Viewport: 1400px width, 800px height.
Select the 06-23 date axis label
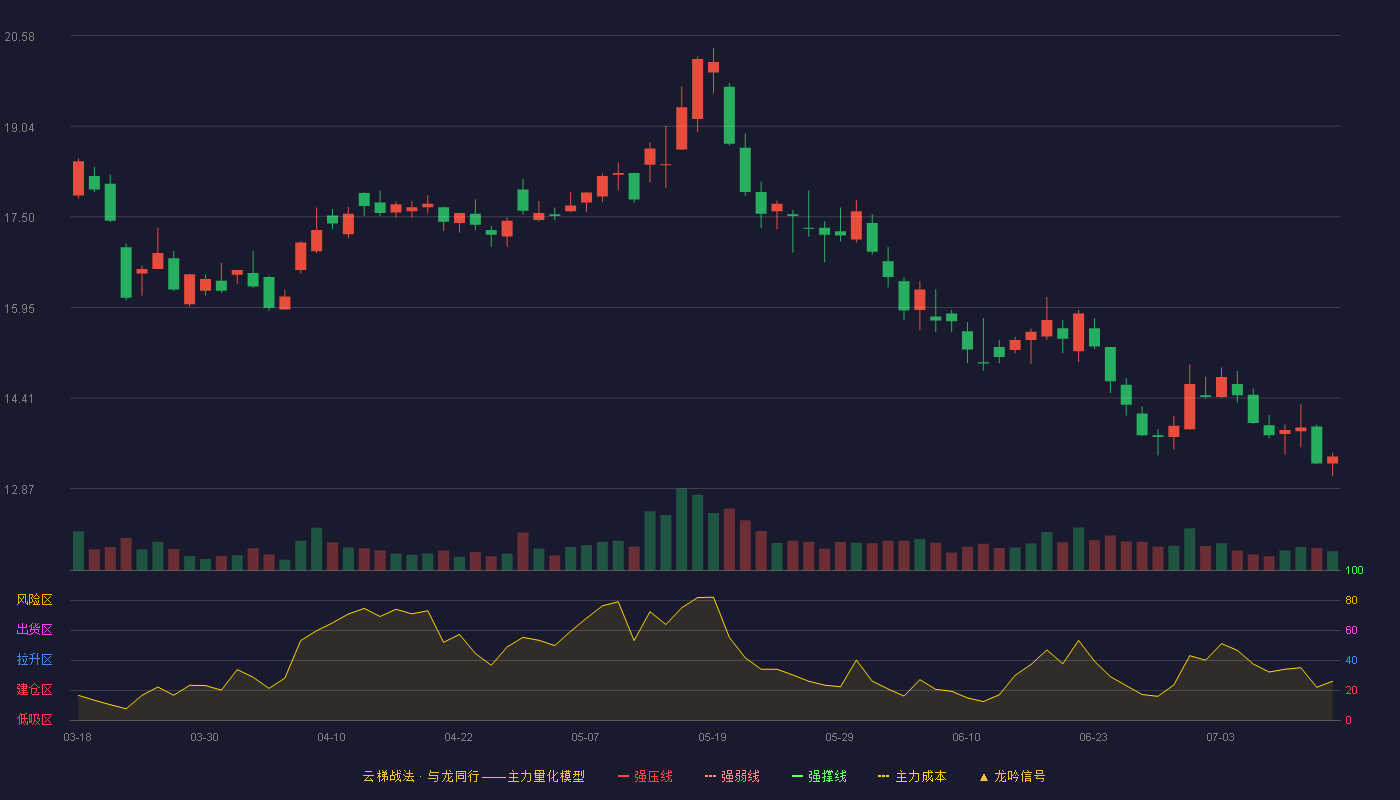pyautogui.click(x=1093, y=737)
